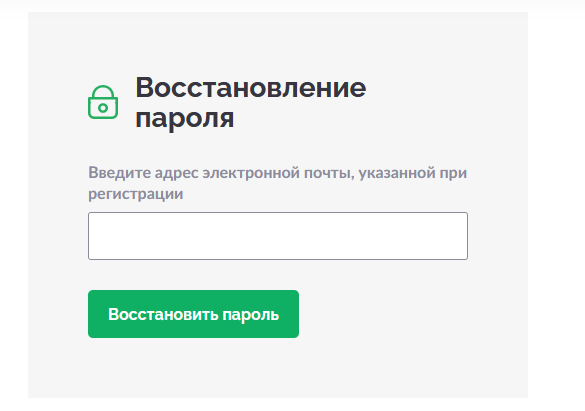The height and width of the screenshot is (411, 585).
Task: Click the word "регистрации" in the hint text
Action: click(136, 194)
